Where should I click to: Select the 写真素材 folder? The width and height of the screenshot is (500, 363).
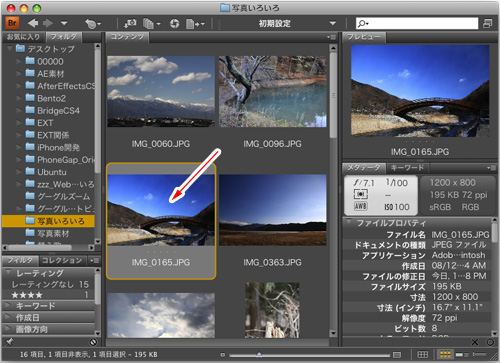(47, 233)
